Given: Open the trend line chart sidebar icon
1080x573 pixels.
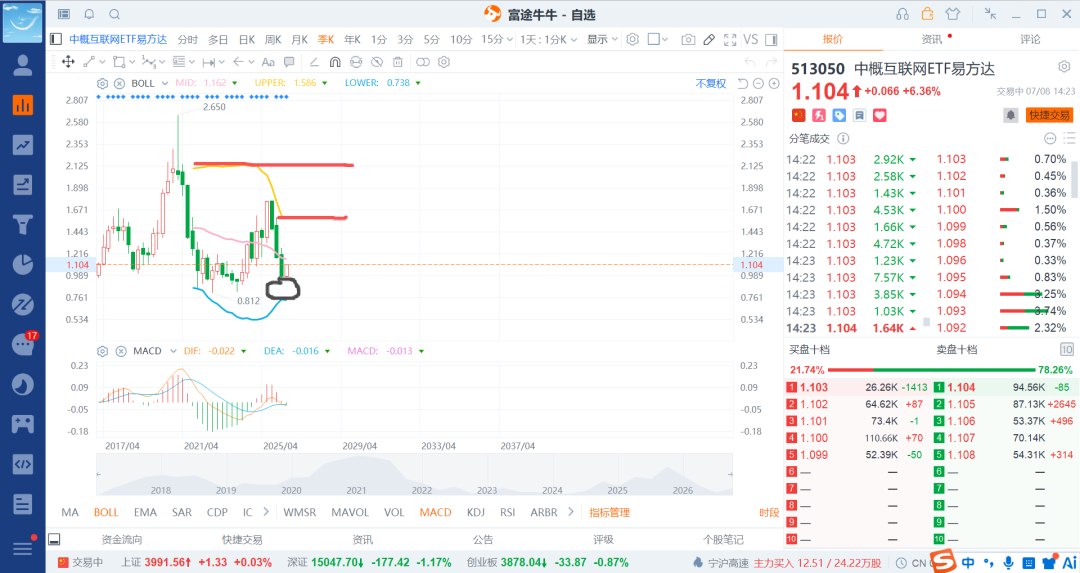Looking at the screenshot, I should click(x=23, y=145).
